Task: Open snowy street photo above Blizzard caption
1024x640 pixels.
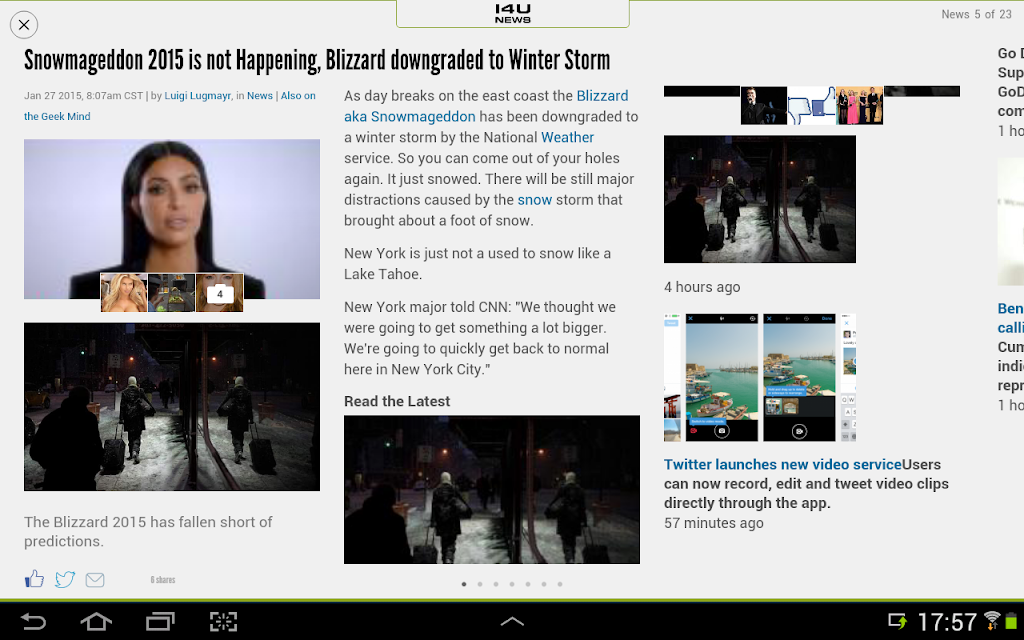Action: [x=172, y=406]
